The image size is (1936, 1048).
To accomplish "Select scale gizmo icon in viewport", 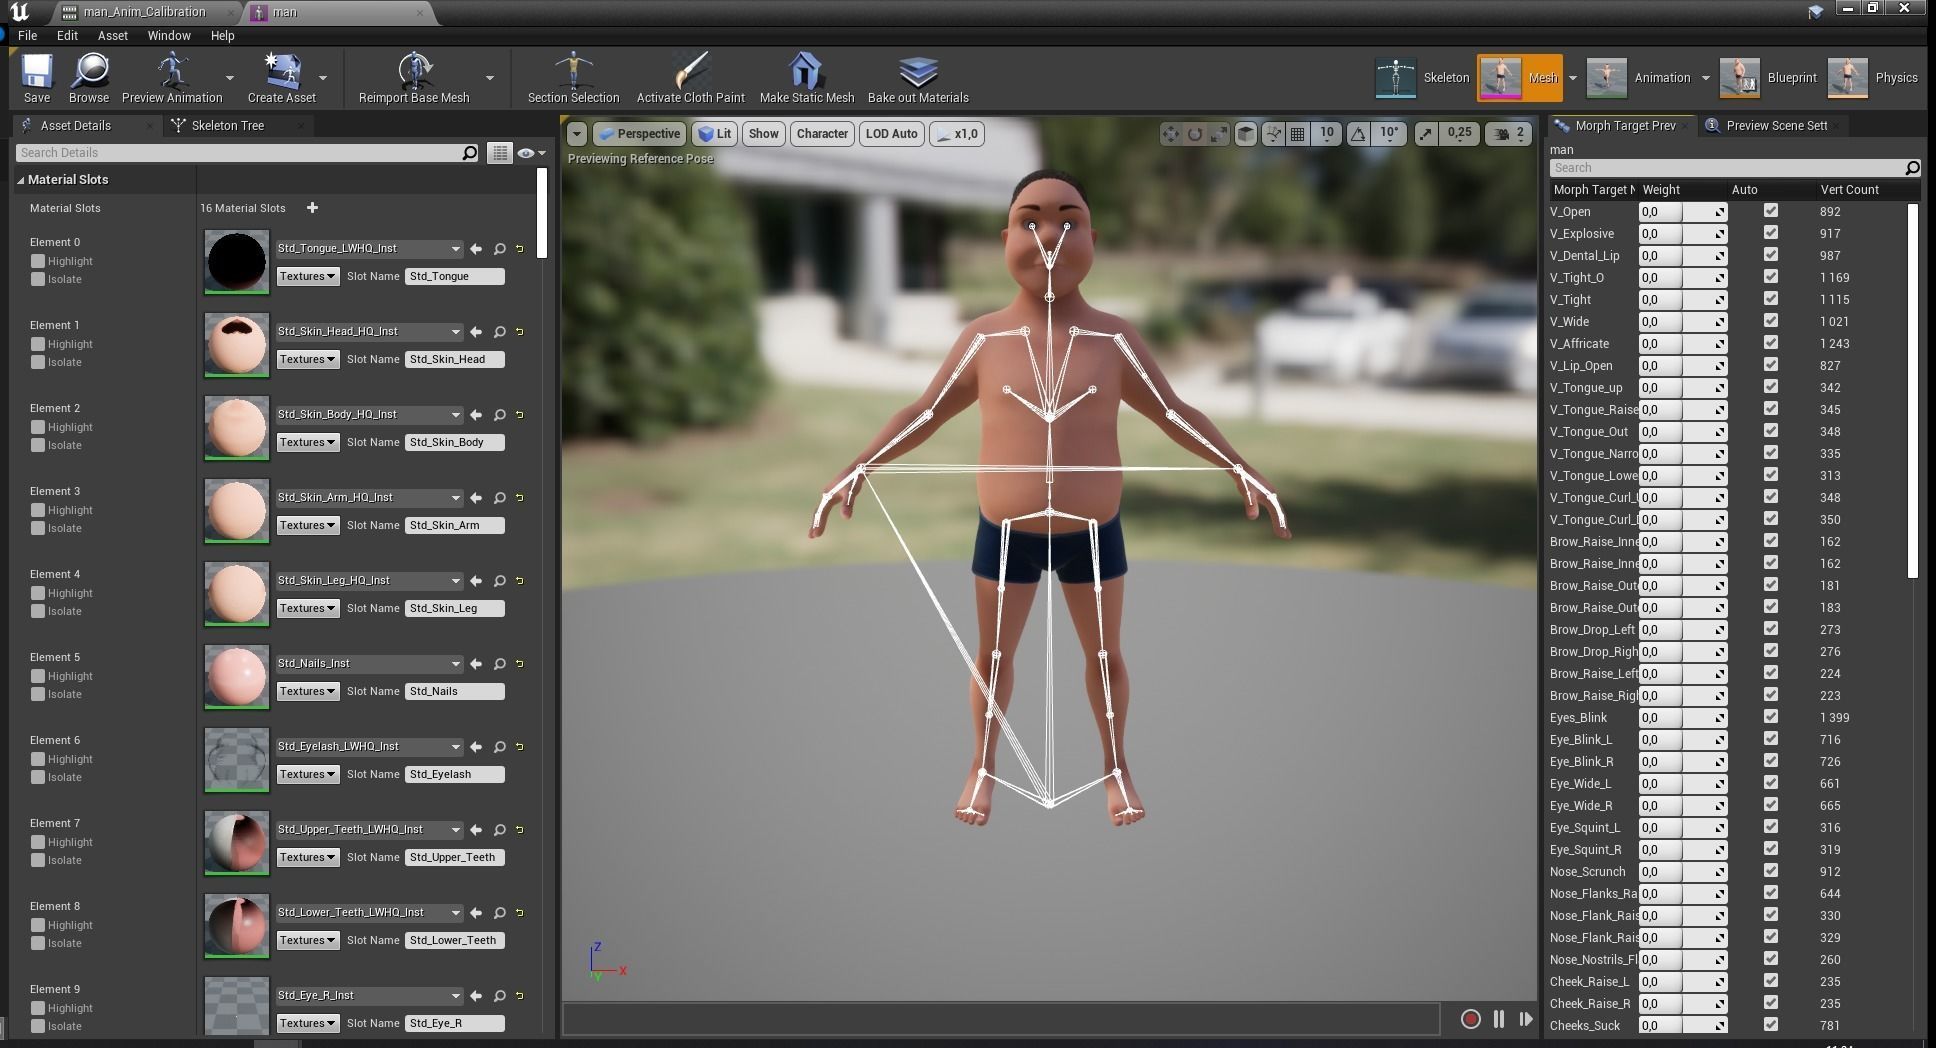I will (x=1219, y=134).
